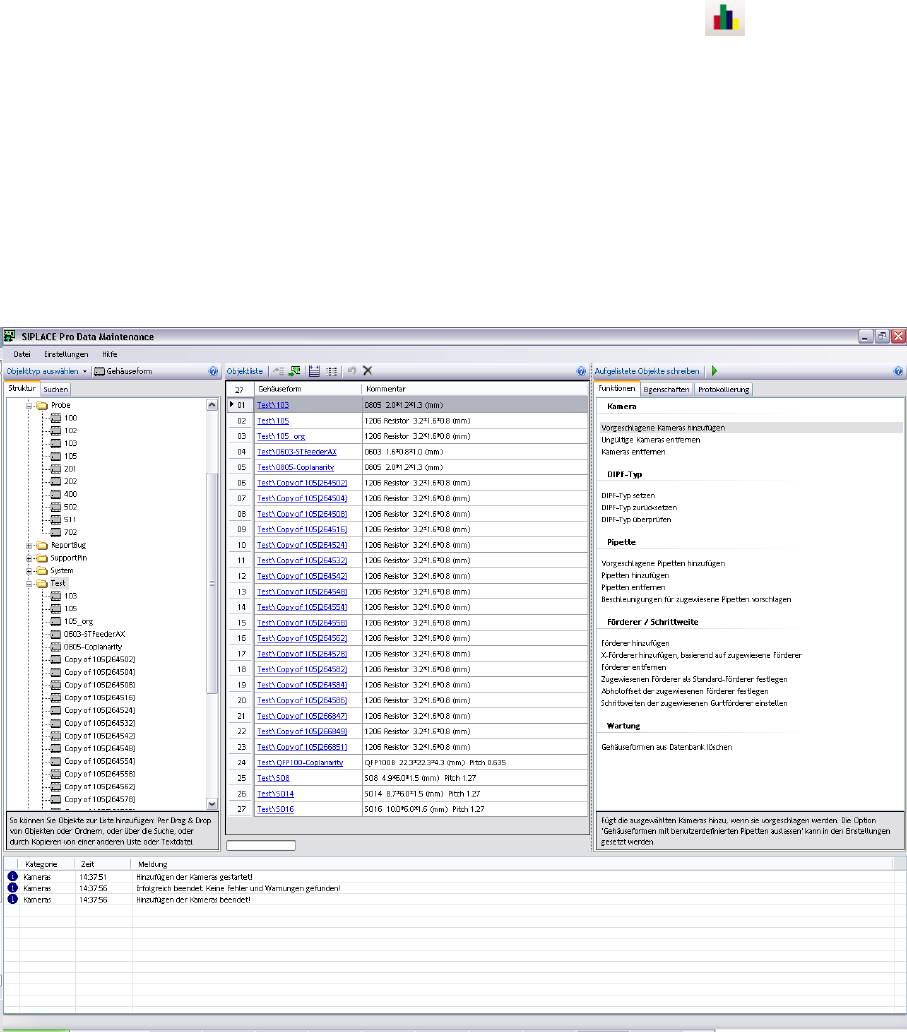Click the Kommentar column header
This screenshot has height=1032, width=907.
(475, 389)
